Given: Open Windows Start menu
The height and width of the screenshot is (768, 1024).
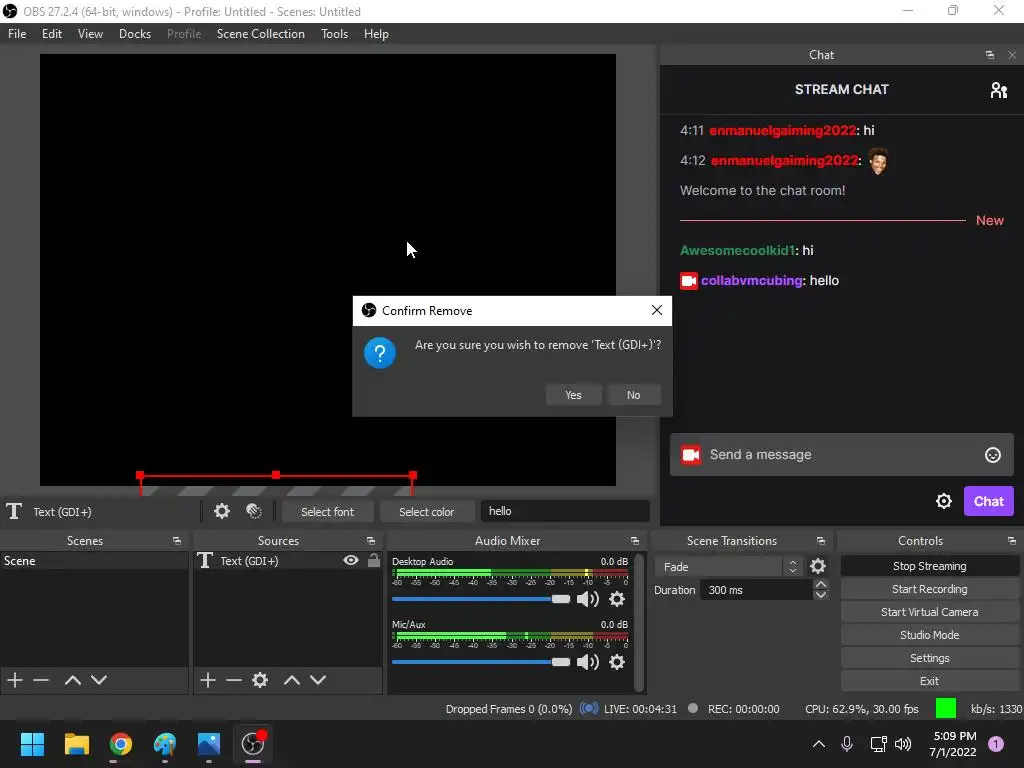Looking at the screenshot, I should pyautogui.click(x=32, y=744).
